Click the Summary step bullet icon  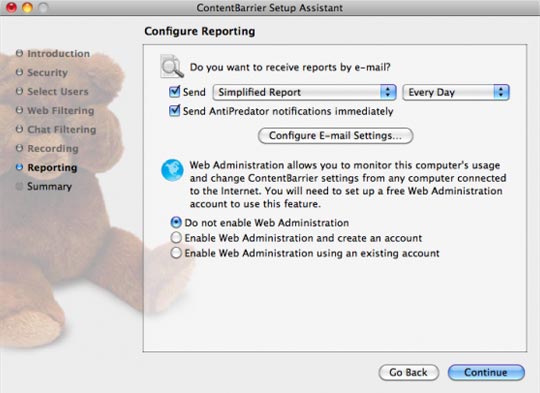[x=20, y=186]
